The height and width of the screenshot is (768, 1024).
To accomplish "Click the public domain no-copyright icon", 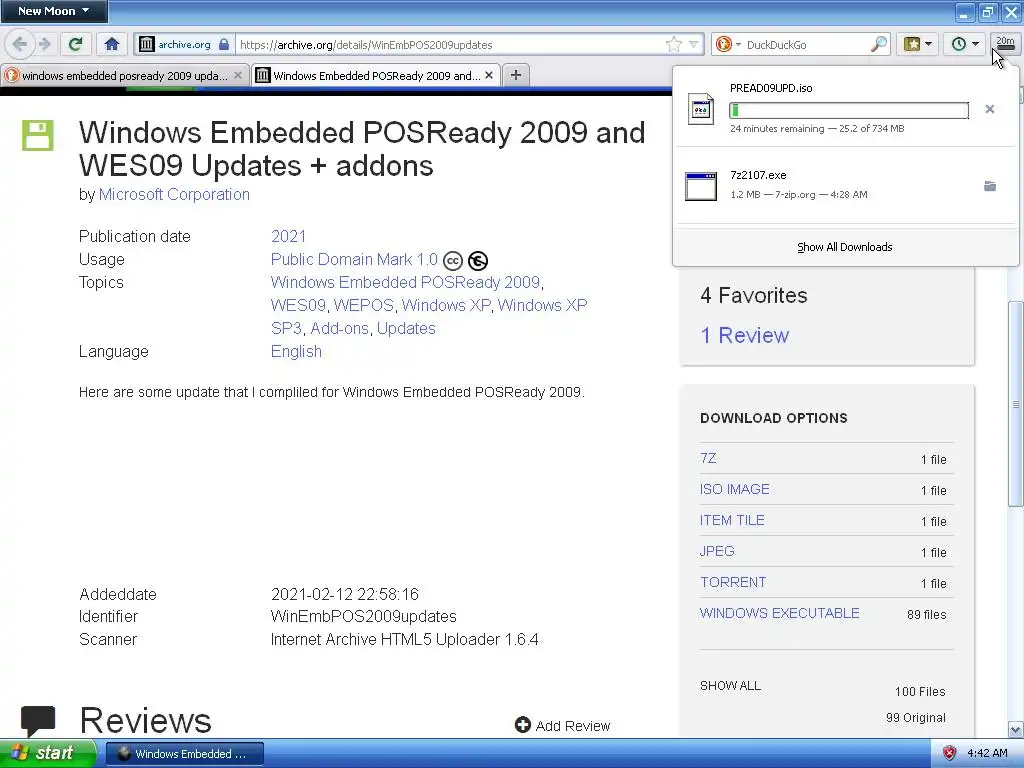I will click(x=478, y=261).
